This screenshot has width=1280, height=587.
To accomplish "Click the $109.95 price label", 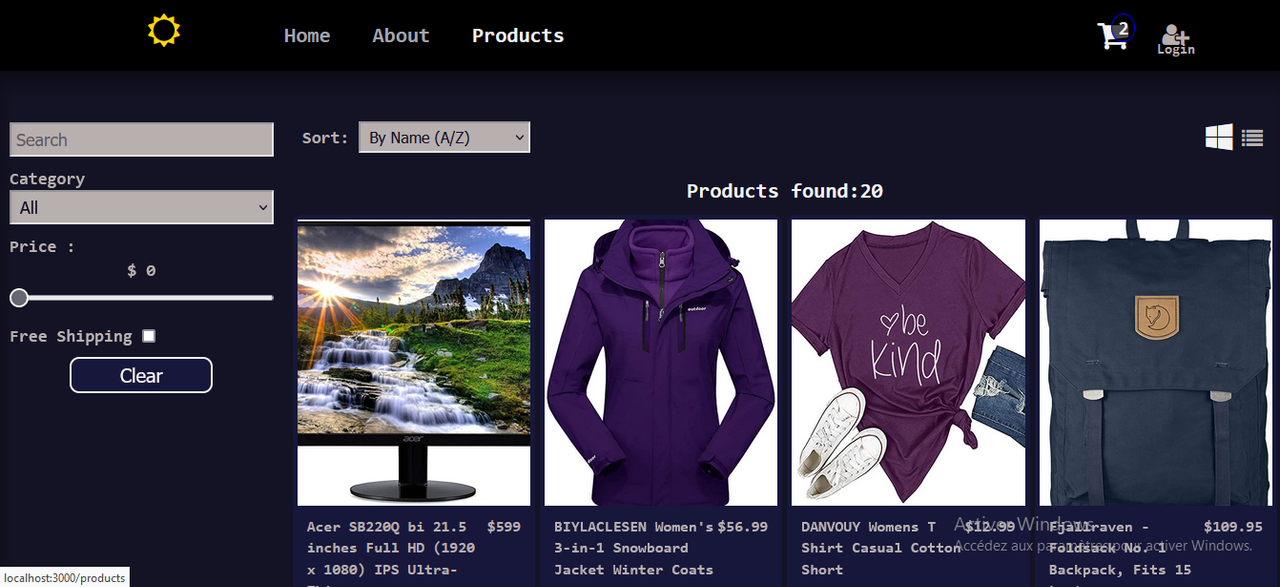I will click(x=1233, y=527).
